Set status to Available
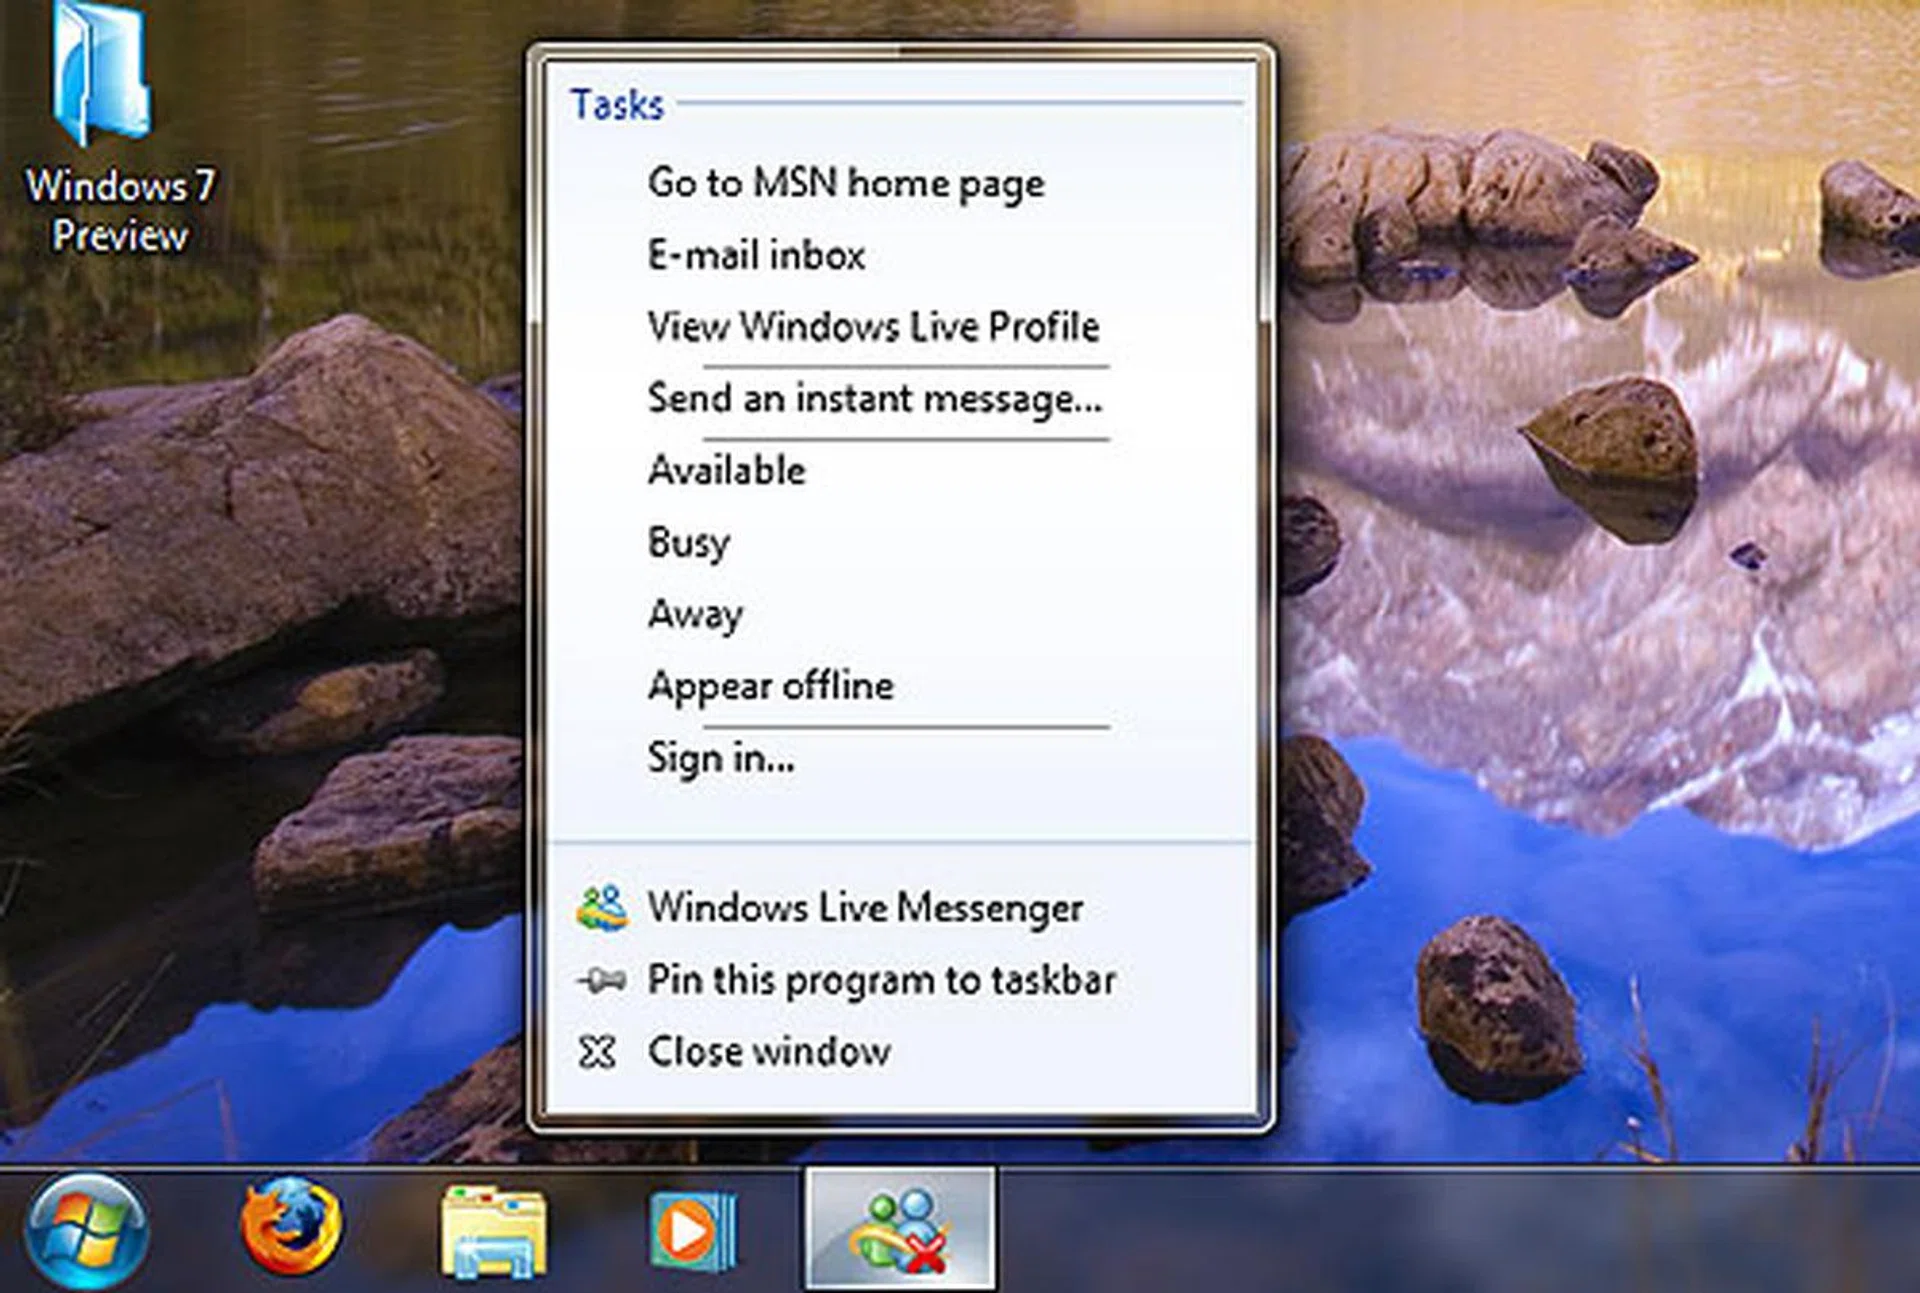The image size is (1920, 1293). [x=727, y=471]
